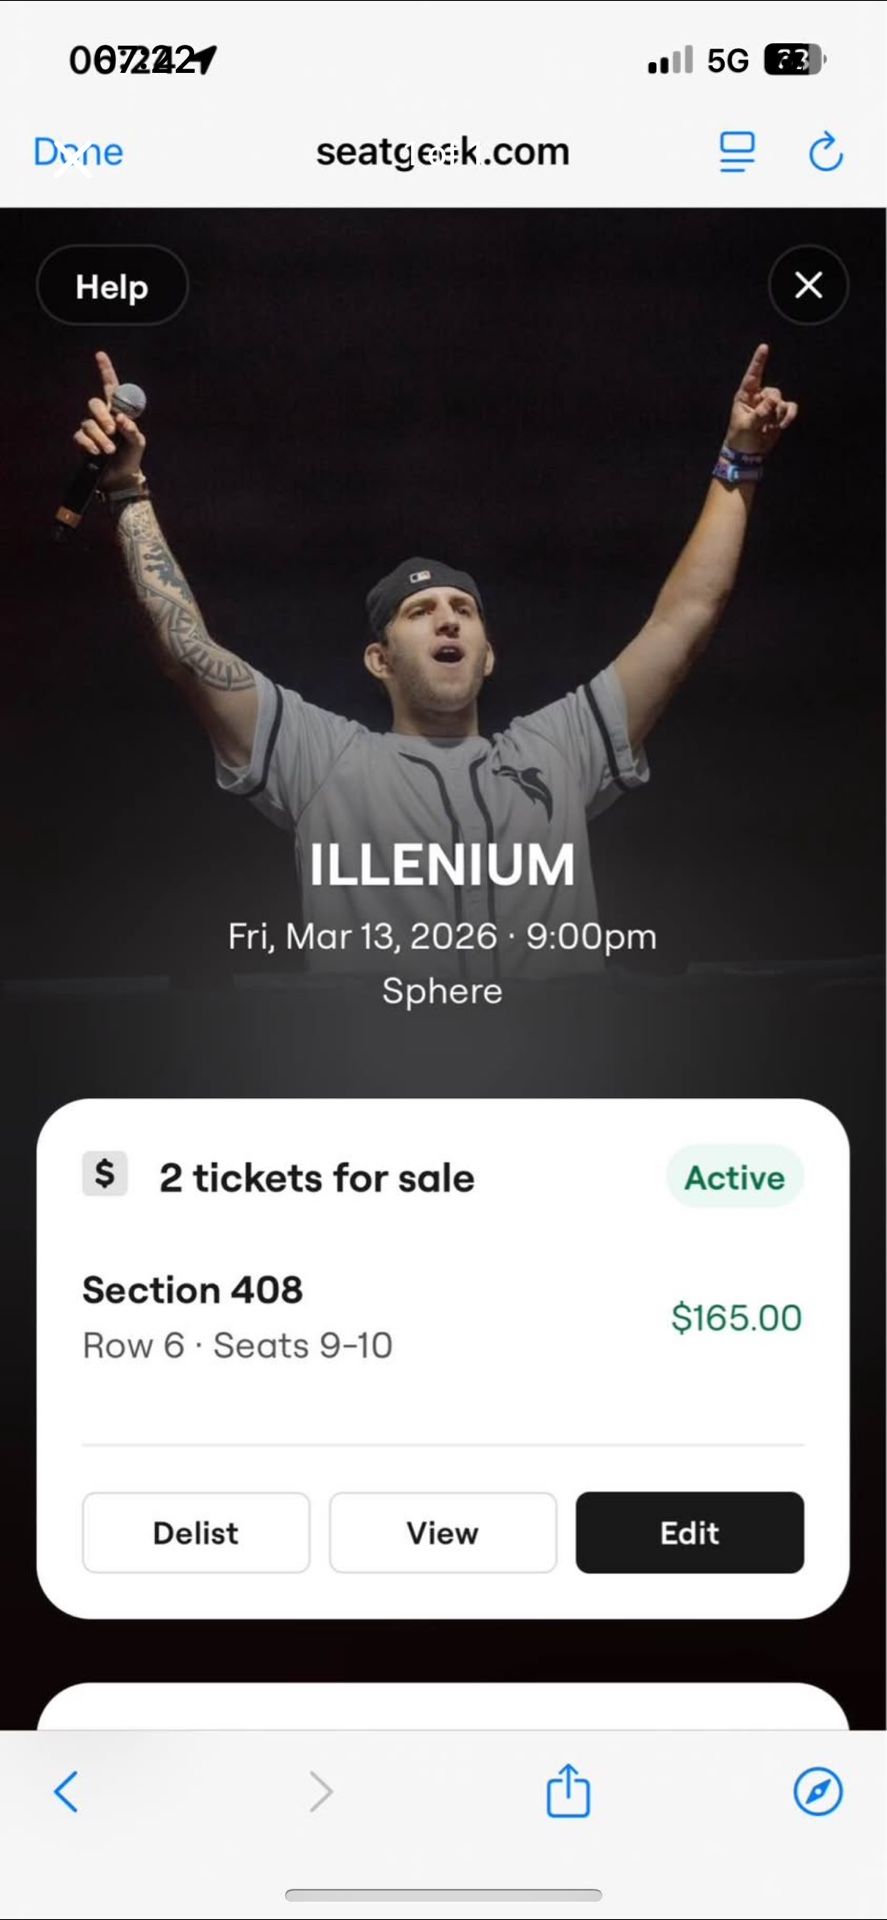This screenshot has width=887, height=1920.
Task: Navigate back using the left chevron
Action: [66, 1791]
